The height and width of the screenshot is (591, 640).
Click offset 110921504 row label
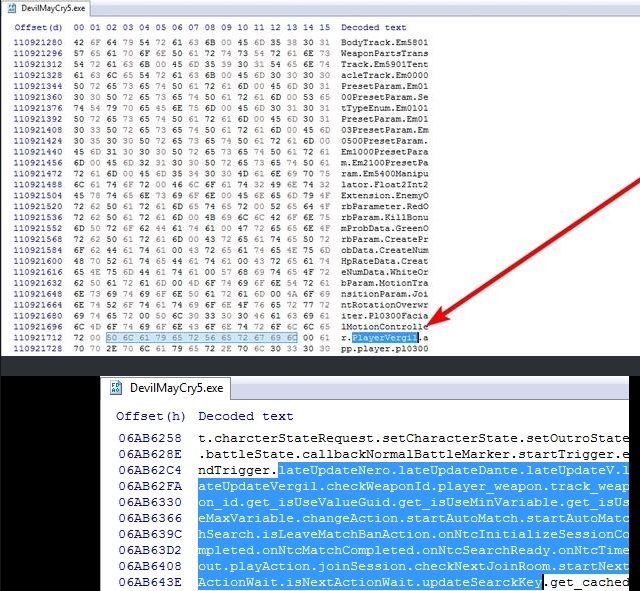[x=38, y=196]
